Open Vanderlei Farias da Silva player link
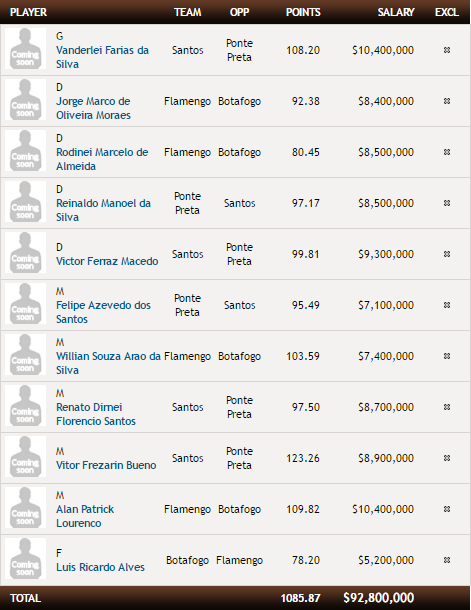The image size is (471, 610). (x=102, y=57)
